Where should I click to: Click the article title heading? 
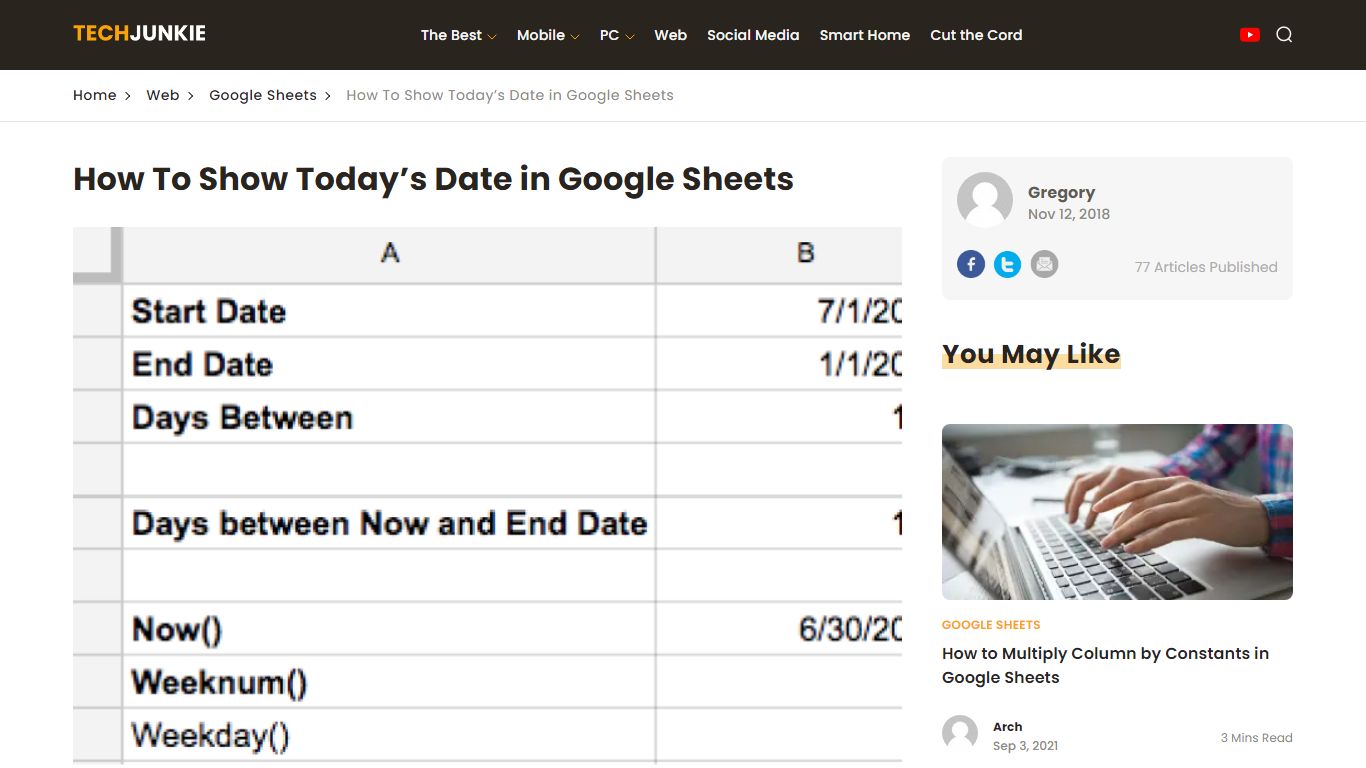click(433, 179)
